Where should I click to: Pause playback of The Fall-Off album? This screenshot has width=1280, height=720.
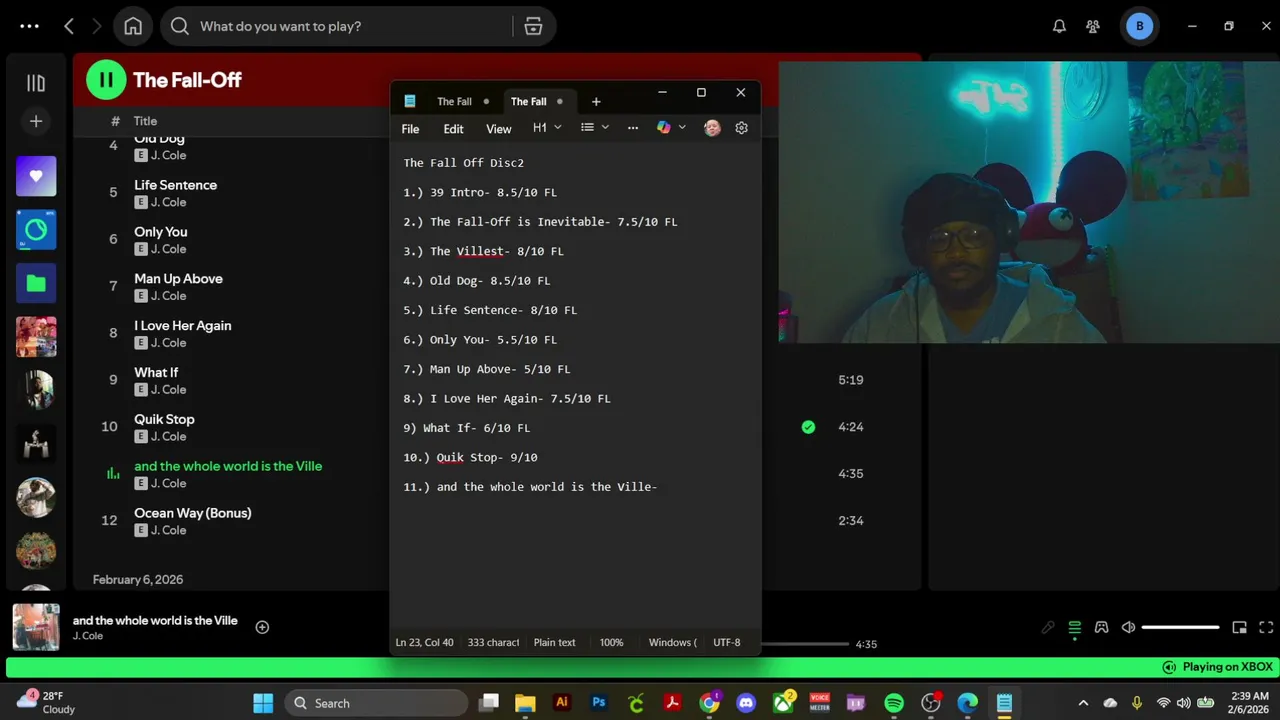[106, 80]
